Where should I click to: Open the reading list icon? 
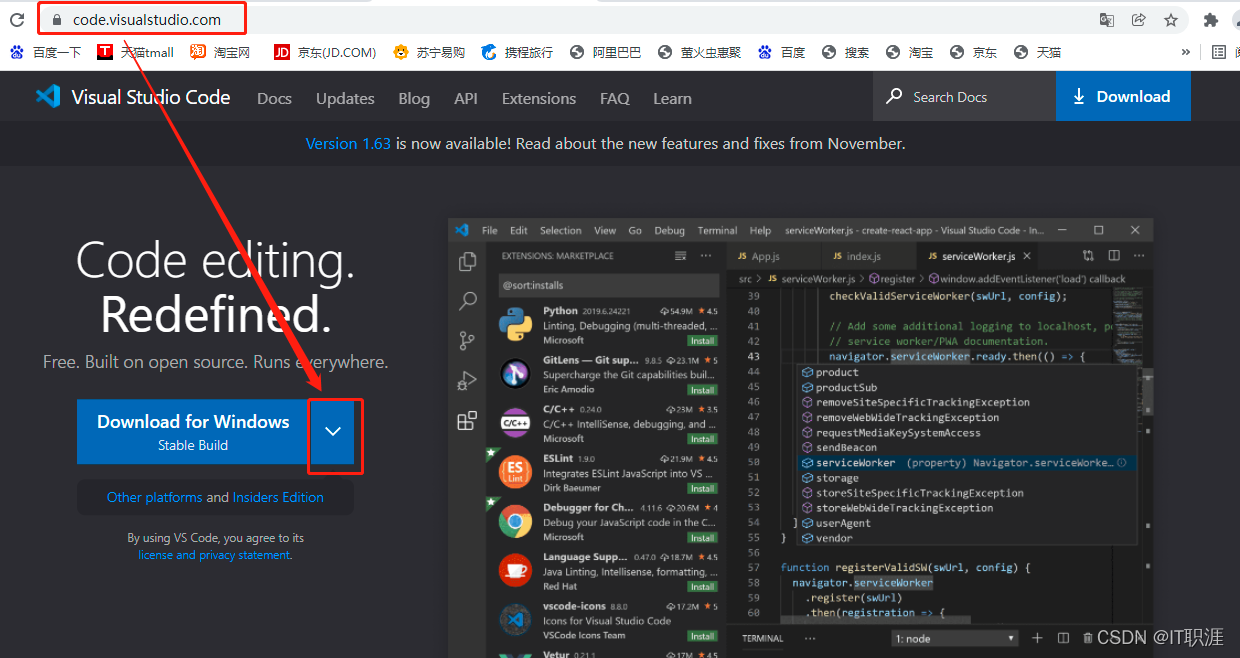(1219, 52)
